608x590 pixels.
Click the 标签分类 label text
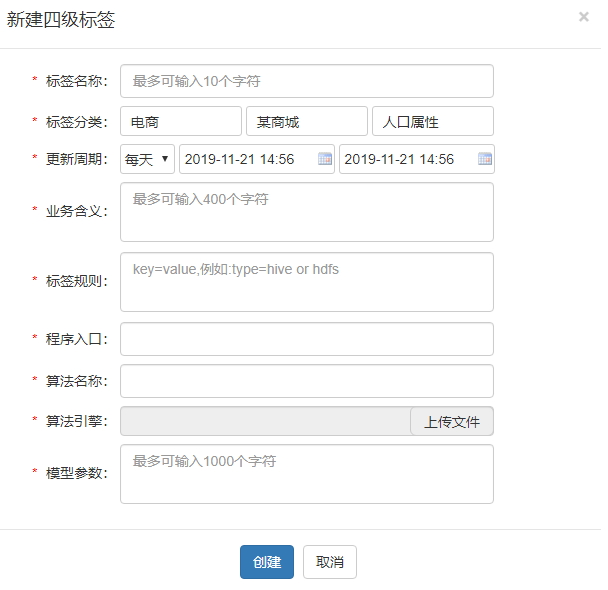76,122
